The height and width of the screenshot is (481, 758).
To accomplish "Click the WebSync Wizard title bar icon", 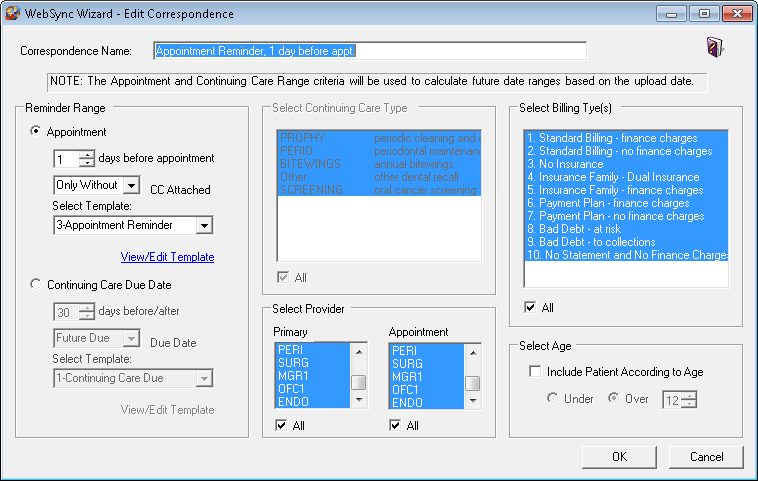I will pos(13,14).
